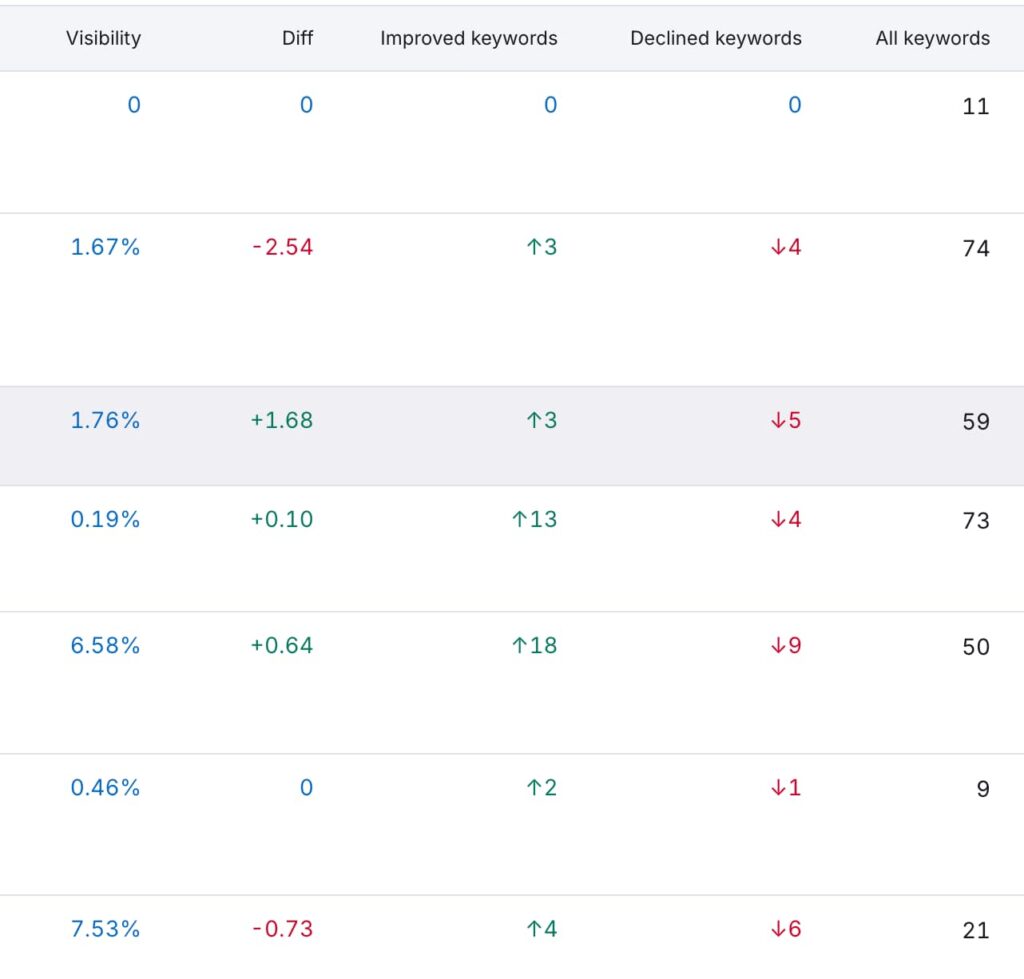Sort by the All keywords column header
The width and height of the screenshot is (1024, 979).
click(x=932, y=38)
